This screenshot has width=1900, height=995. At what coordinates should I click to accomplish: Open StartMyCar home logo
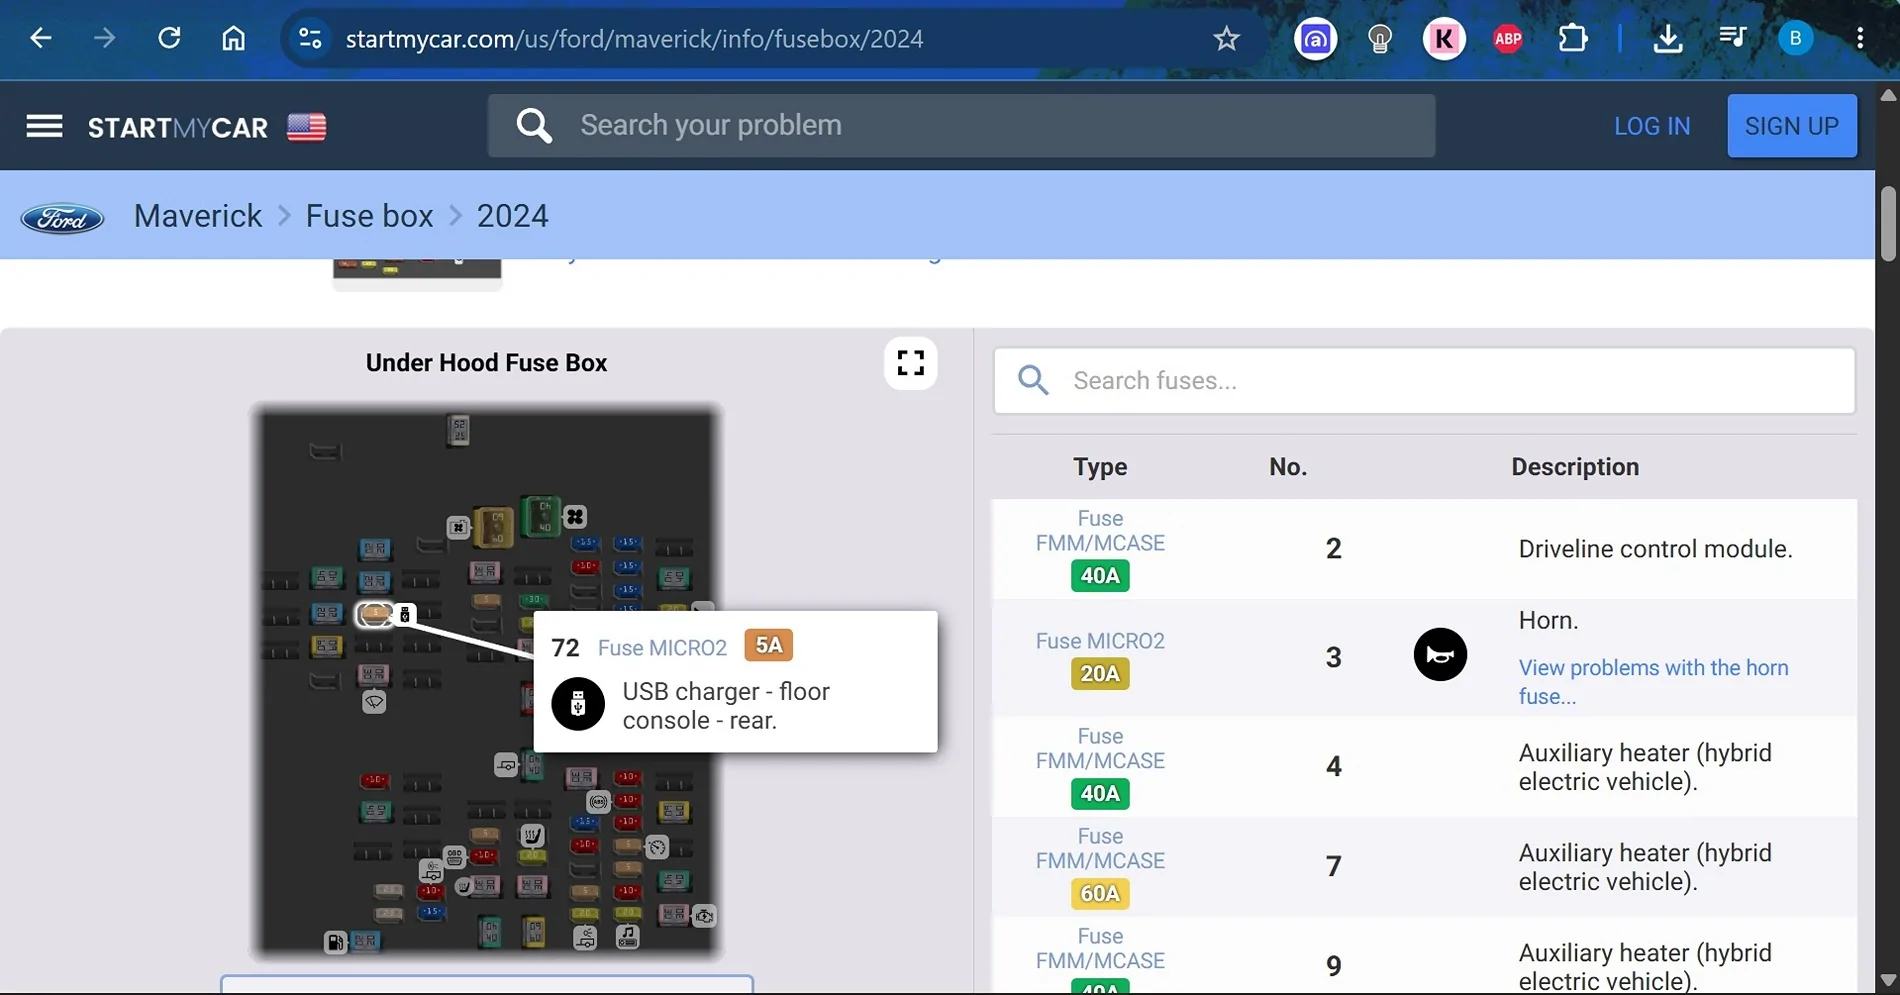point(178,128)
